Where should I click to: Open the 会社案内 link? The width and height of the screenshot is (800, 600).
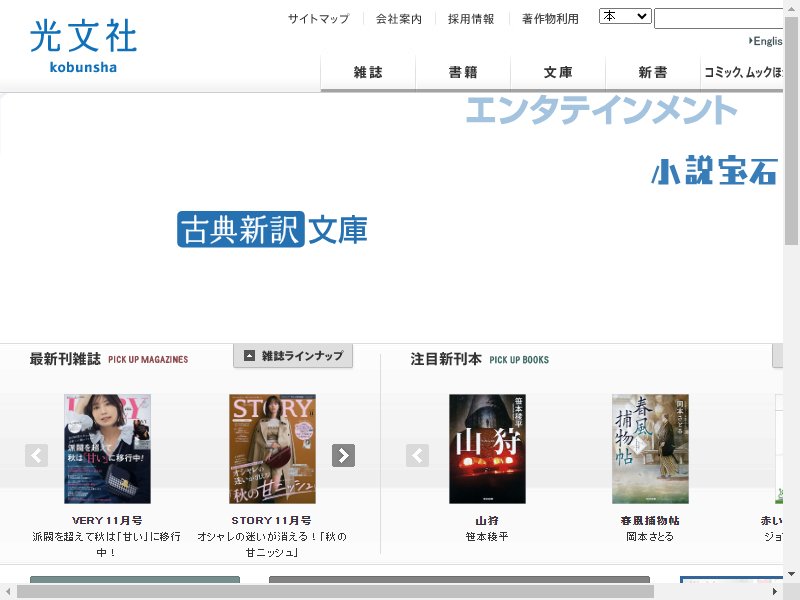tap(398, 19)
